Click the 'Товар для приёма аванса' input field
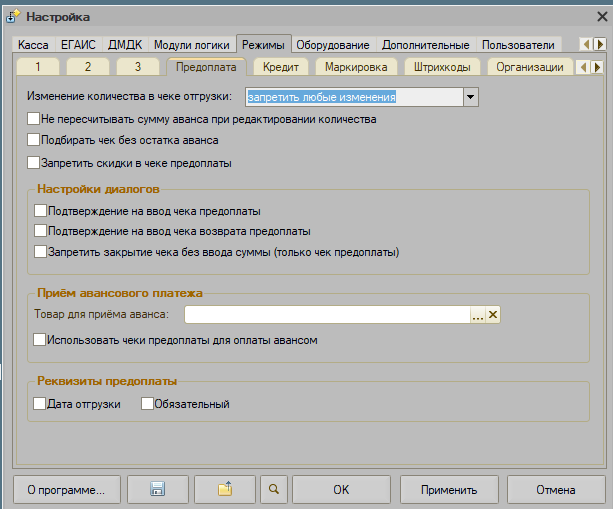This screenshot has height=509, width=613. [326, 315]
